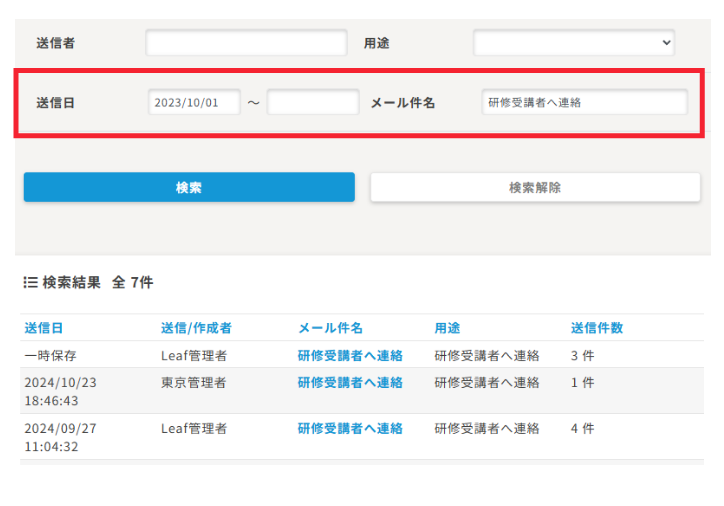The image size is (724, 506).
Task: Click the 4 件 count cell
Action: coord(582,428)
